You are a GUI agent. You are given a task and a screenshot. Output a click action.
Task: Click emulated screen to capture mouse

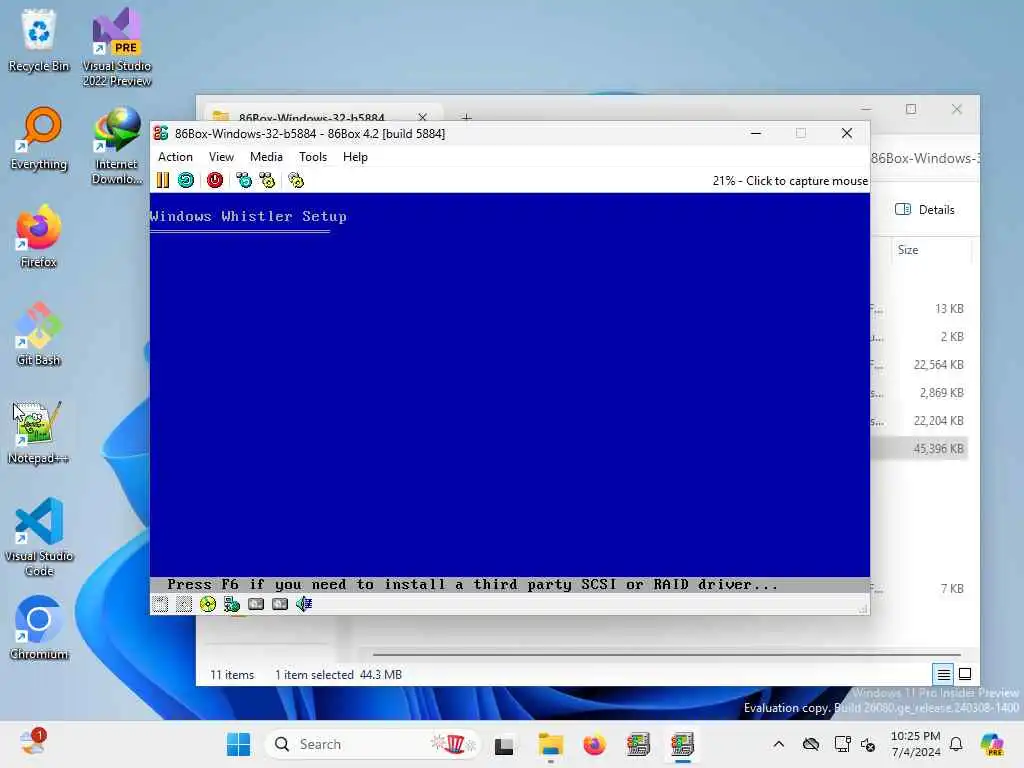coord(509,392)
